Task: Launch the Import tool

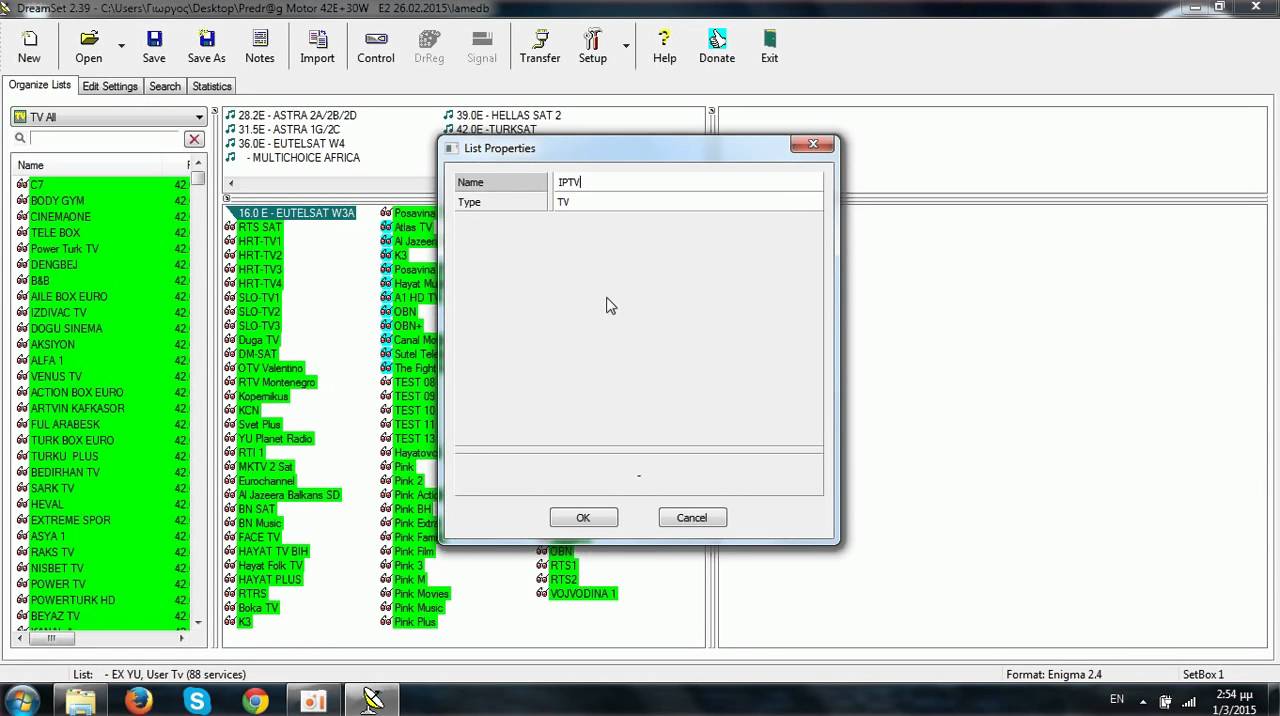Action: [317, 46]
